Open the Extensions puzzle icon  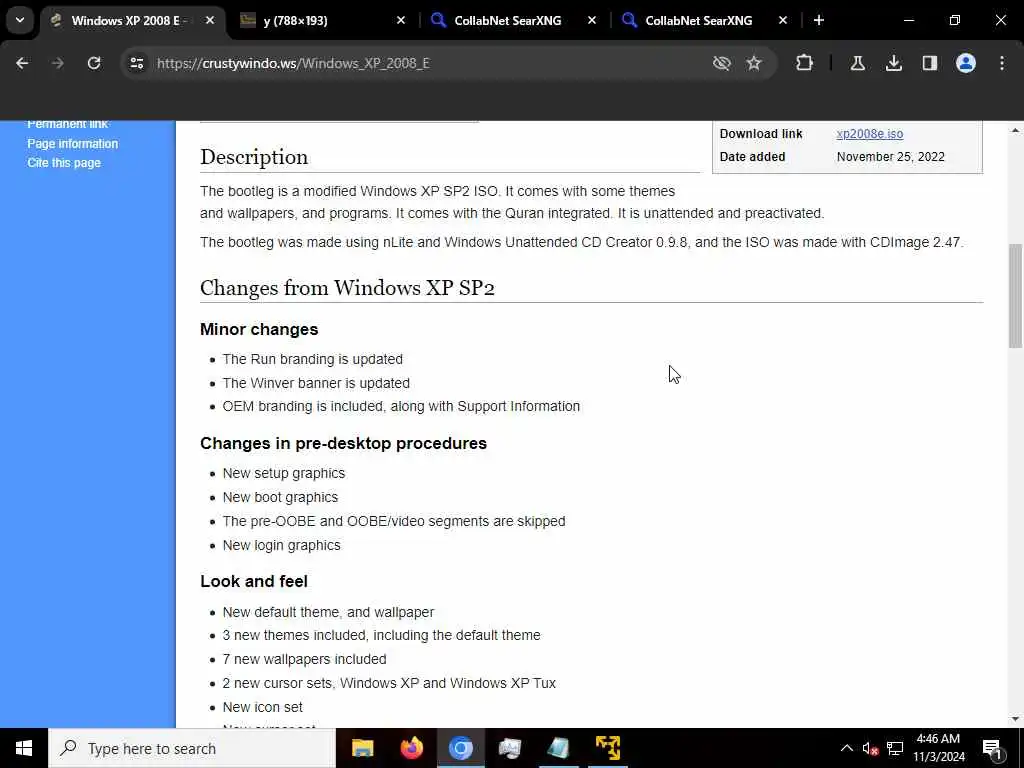[x=805, y=63]
